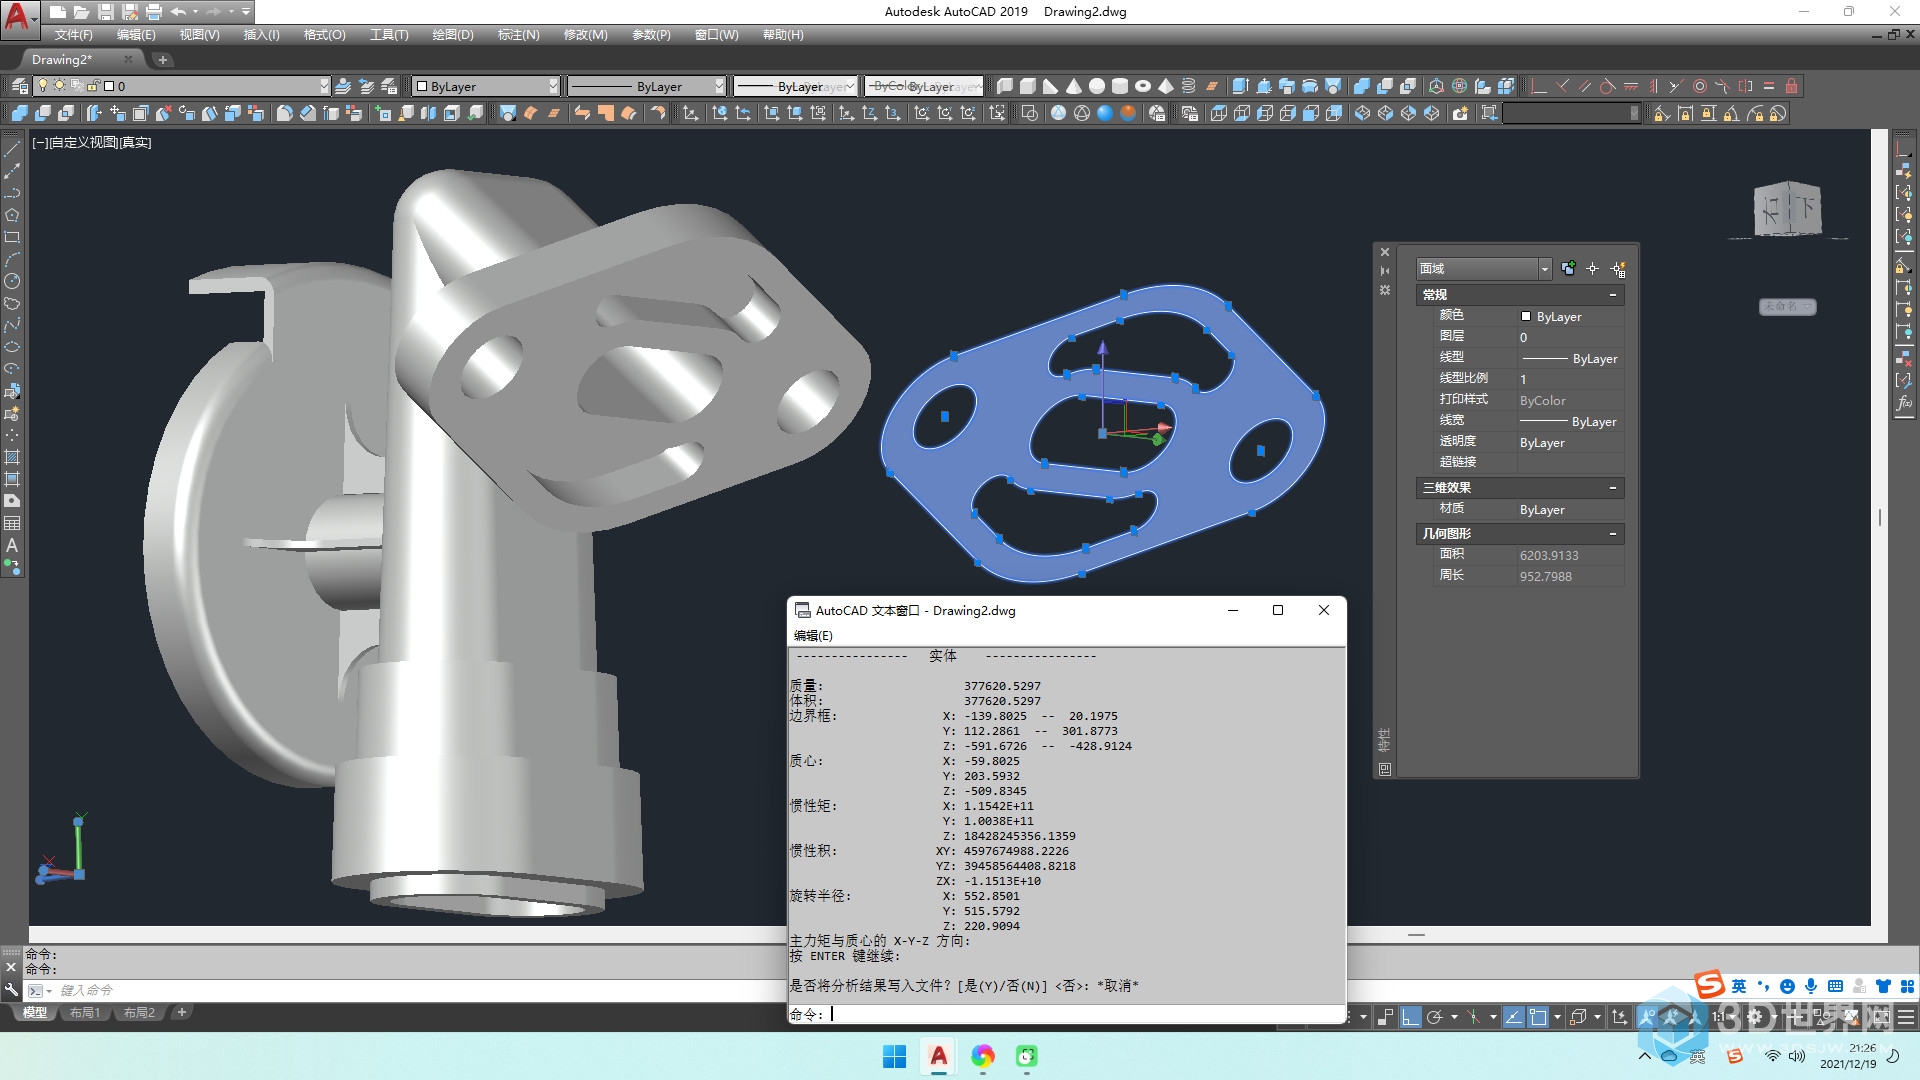
Task: Select the Sphere solid primitive tool
Action: pyautogui.click(x=1097, y=86)
